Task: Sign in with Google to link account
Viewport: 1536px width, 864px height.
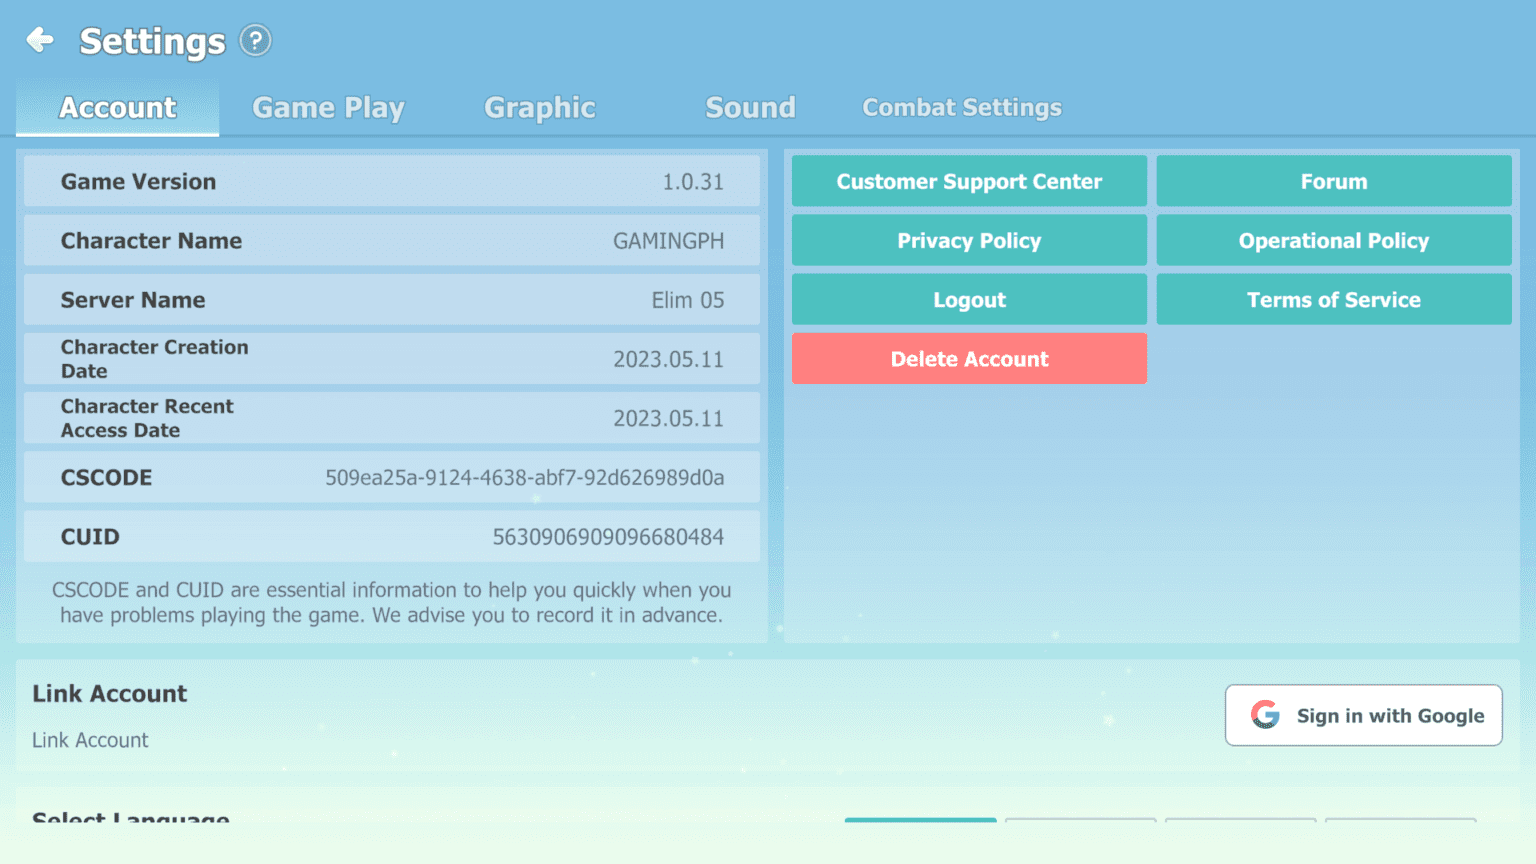Action: 1363,715
